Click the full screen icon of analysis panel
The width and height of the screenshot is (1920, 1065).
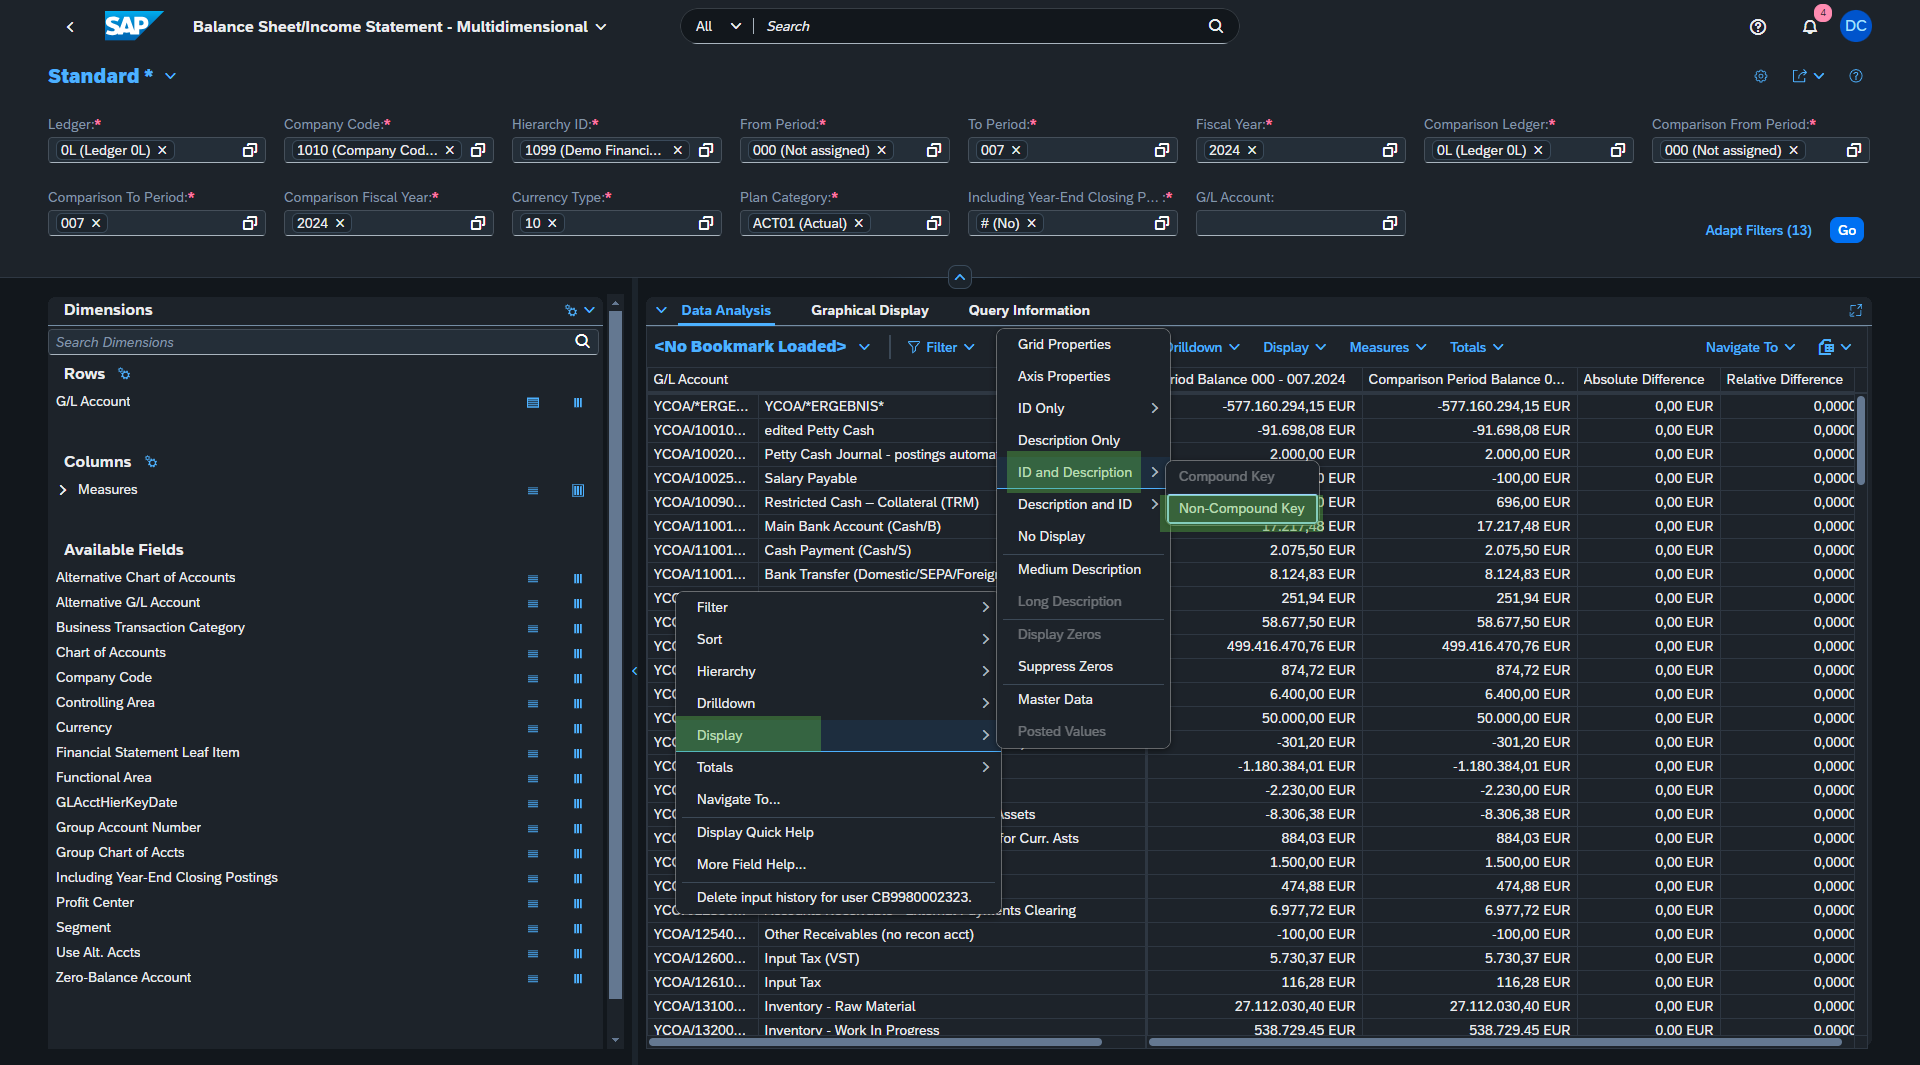click(1855, 310)
